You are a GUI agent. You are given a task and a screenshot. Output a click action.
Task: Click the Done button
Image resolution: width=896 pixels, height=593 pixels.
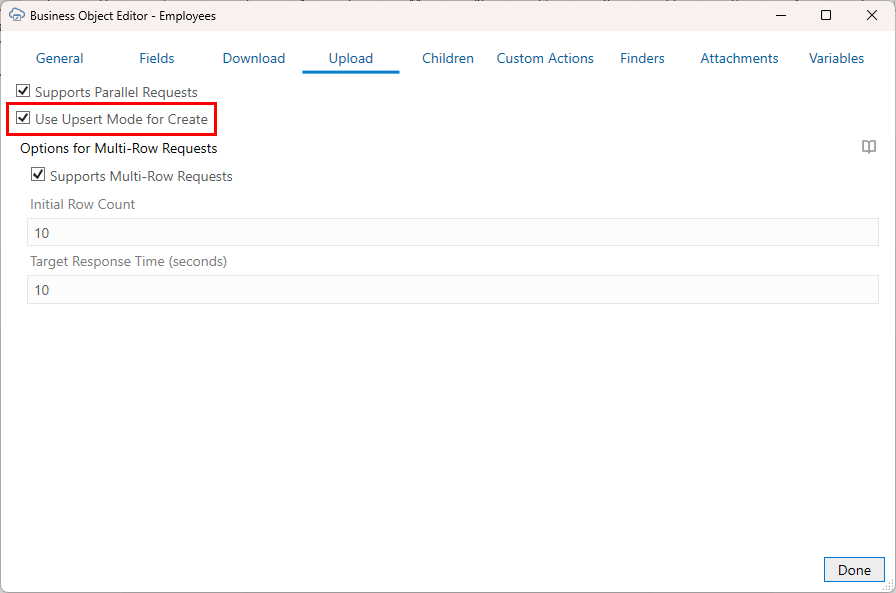point(854,569)
